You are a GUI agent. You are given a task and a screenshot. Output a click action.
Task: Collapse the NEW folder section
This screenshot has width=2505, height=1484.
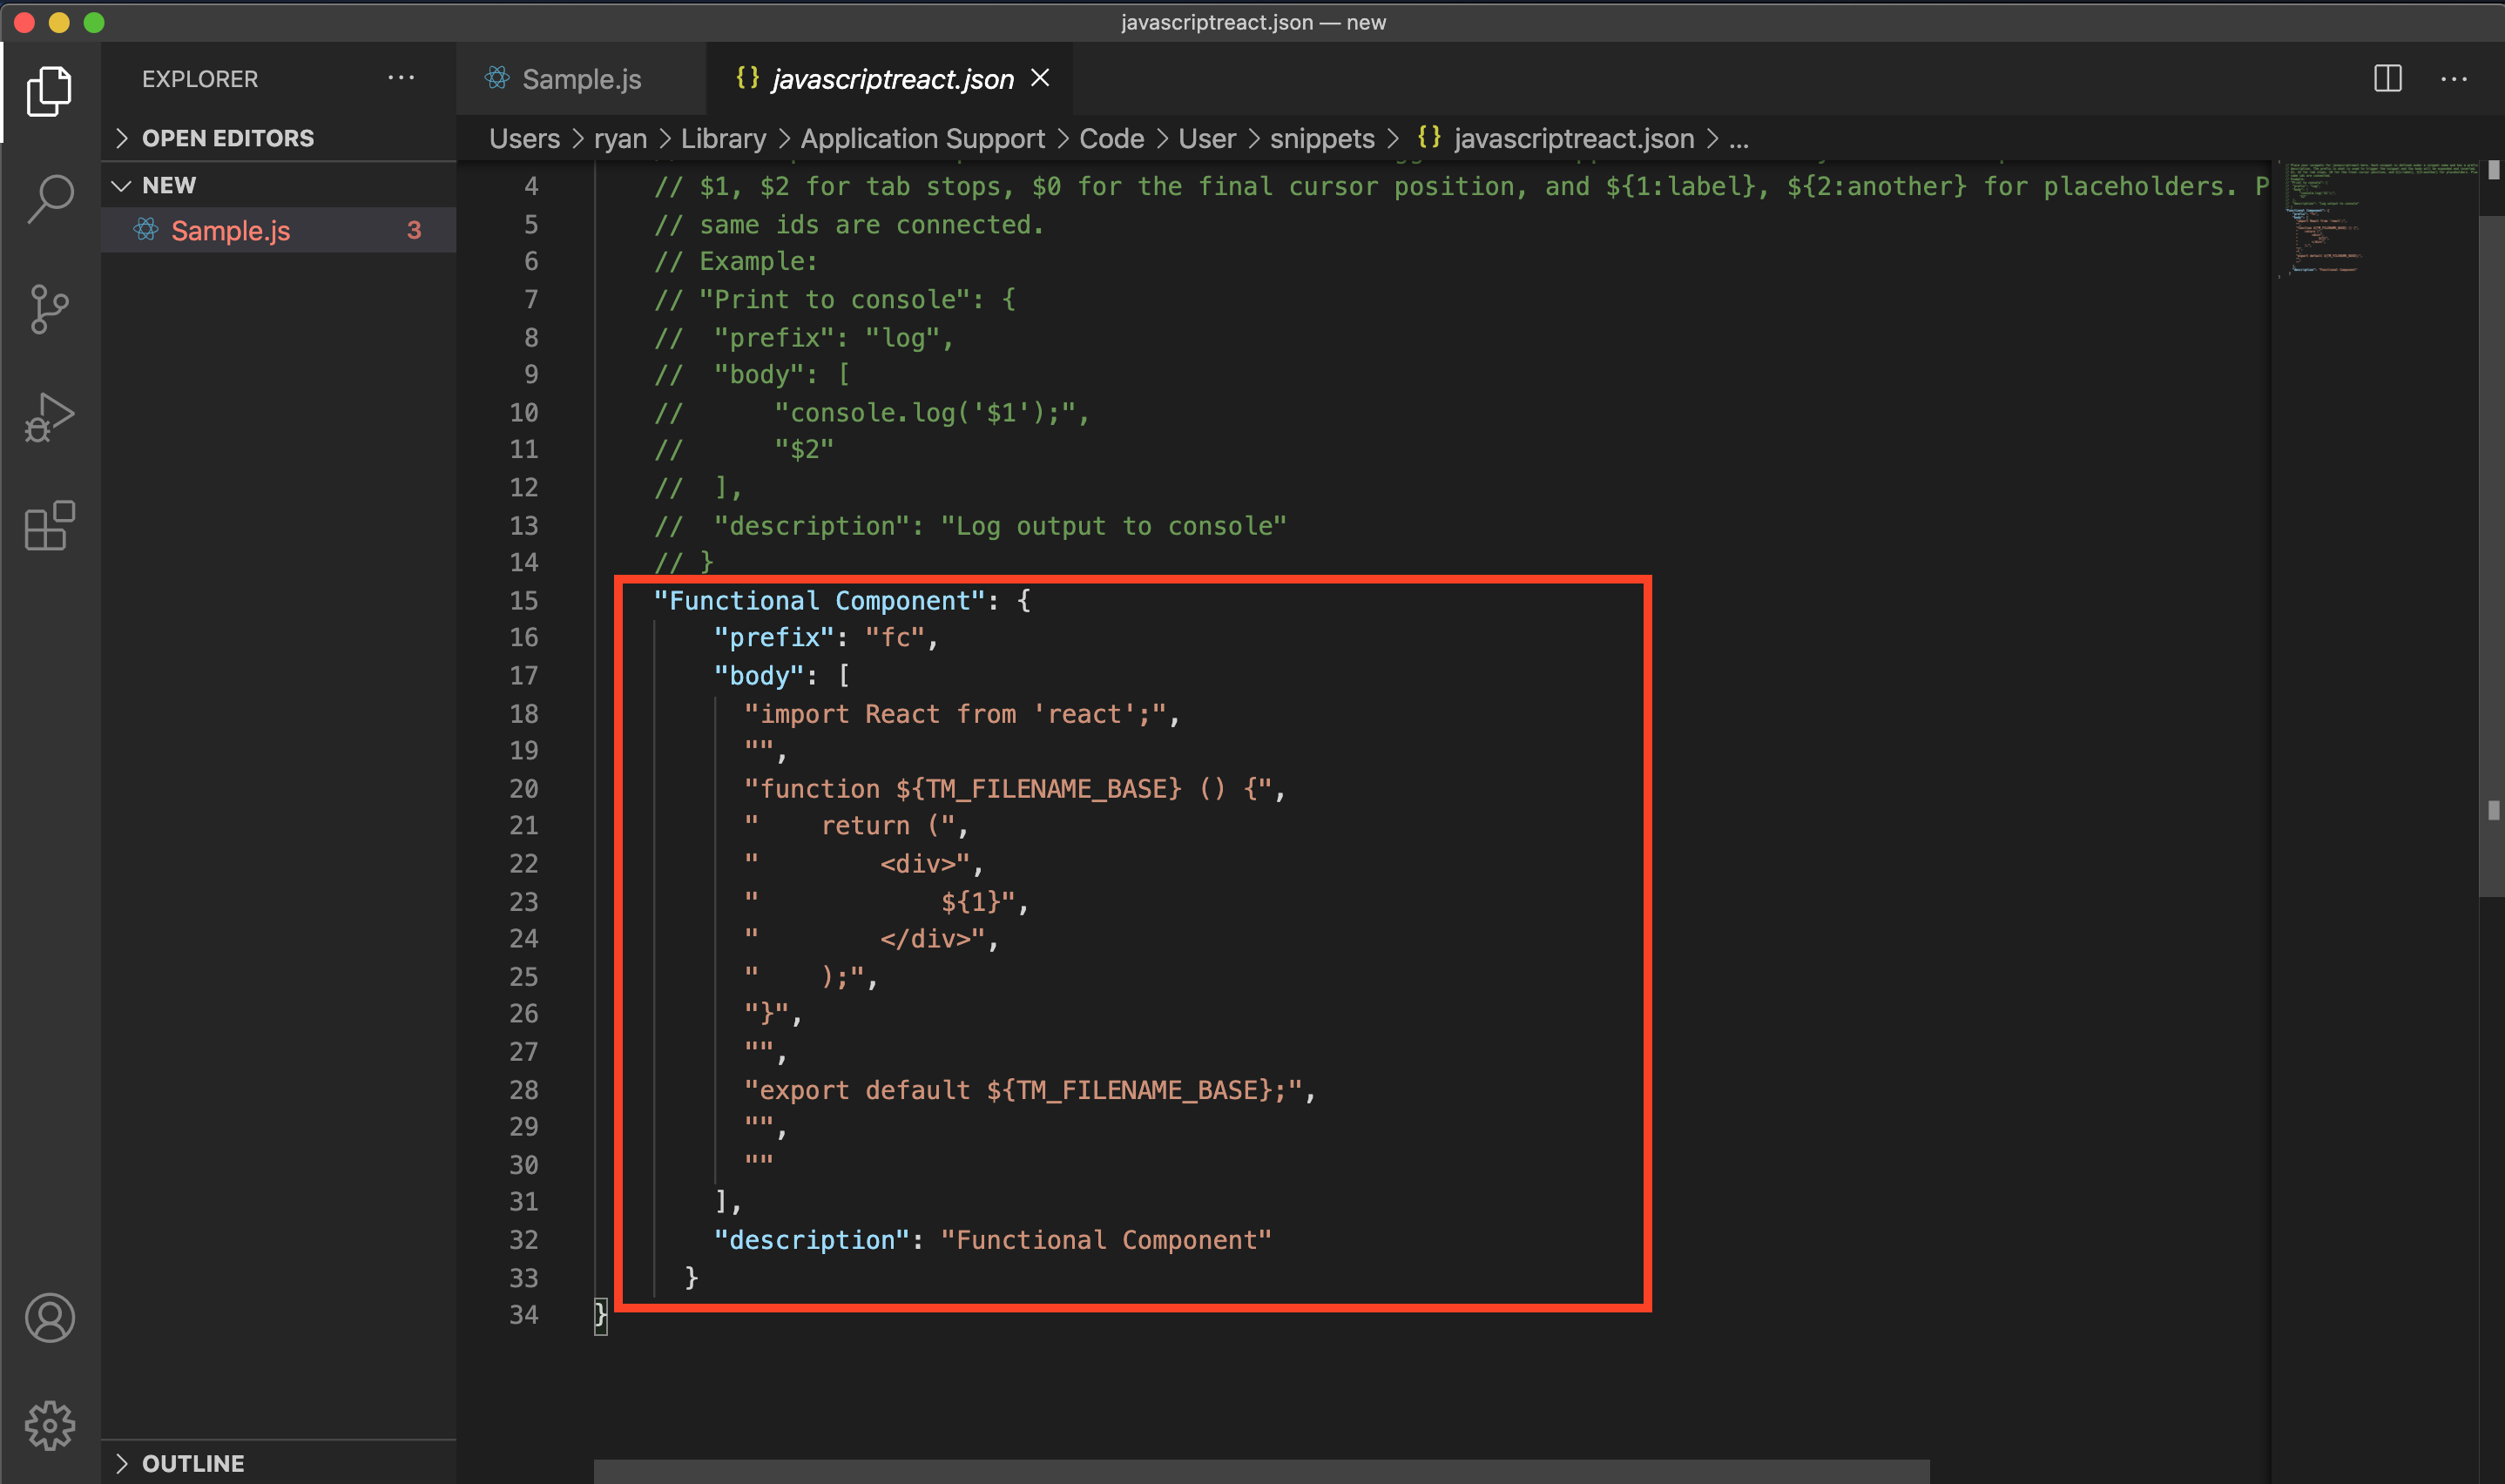coord(168,185)
